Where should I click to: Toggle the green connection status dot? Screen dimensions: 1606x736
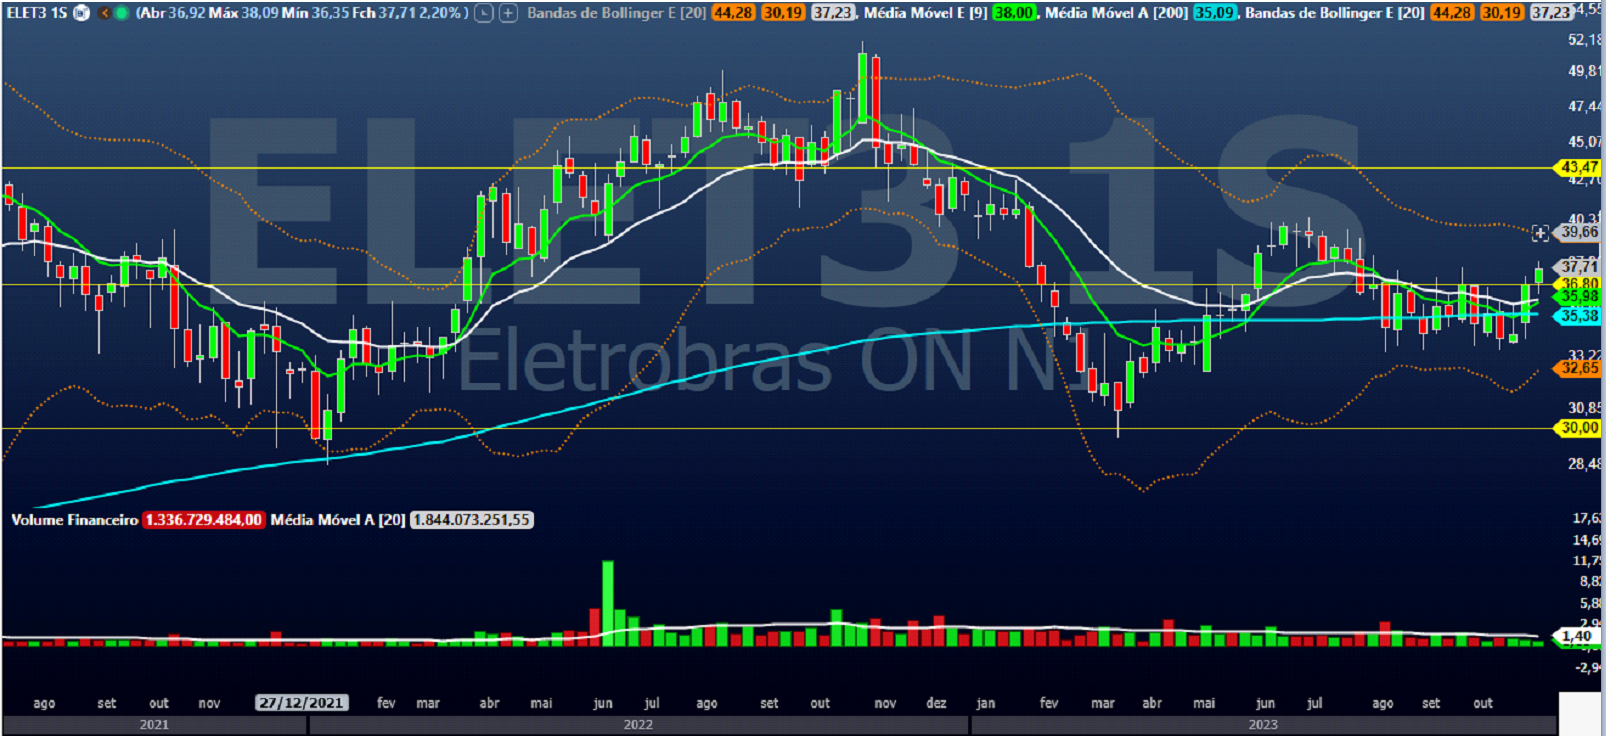[121, 13]
